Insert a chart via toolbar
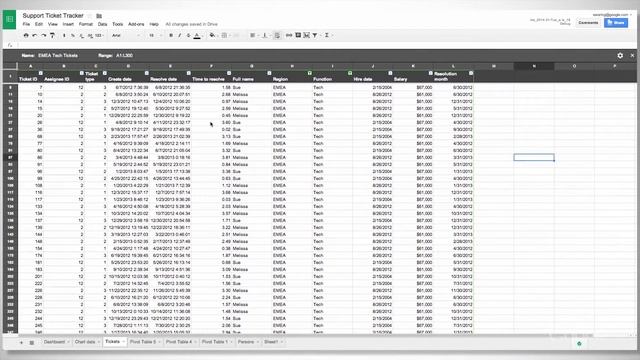 tap(307, 36)
